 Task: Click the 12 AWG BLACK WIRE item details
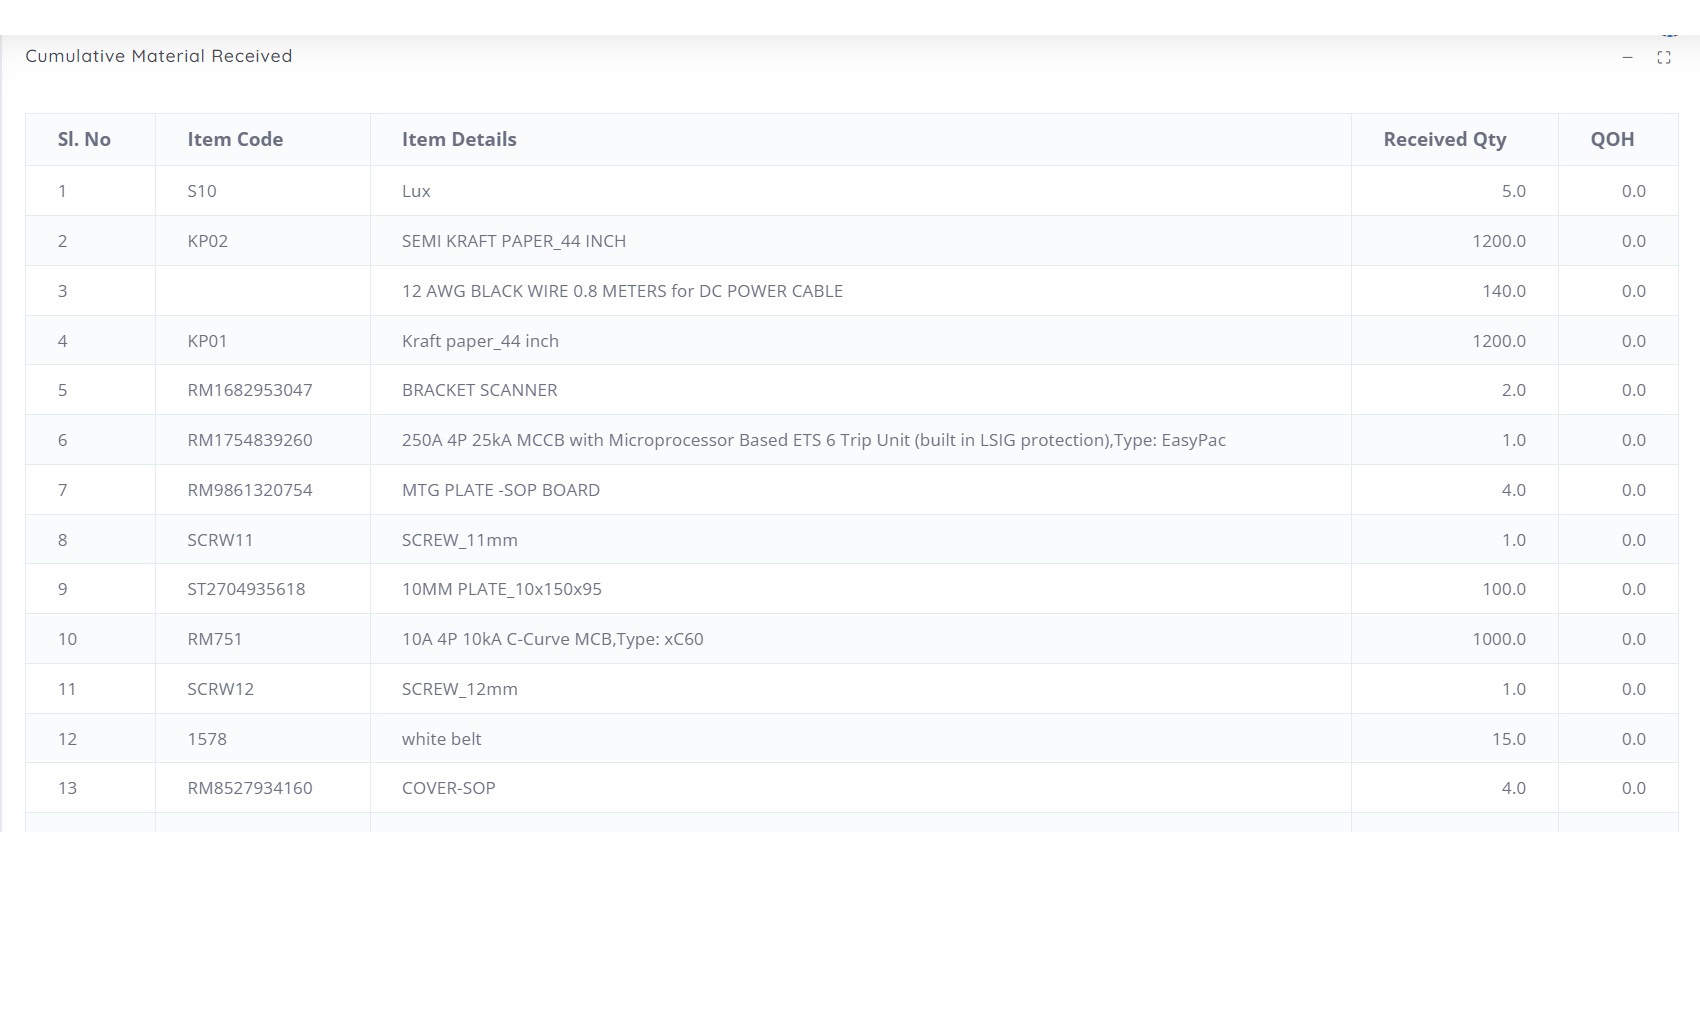coord(622,291)
